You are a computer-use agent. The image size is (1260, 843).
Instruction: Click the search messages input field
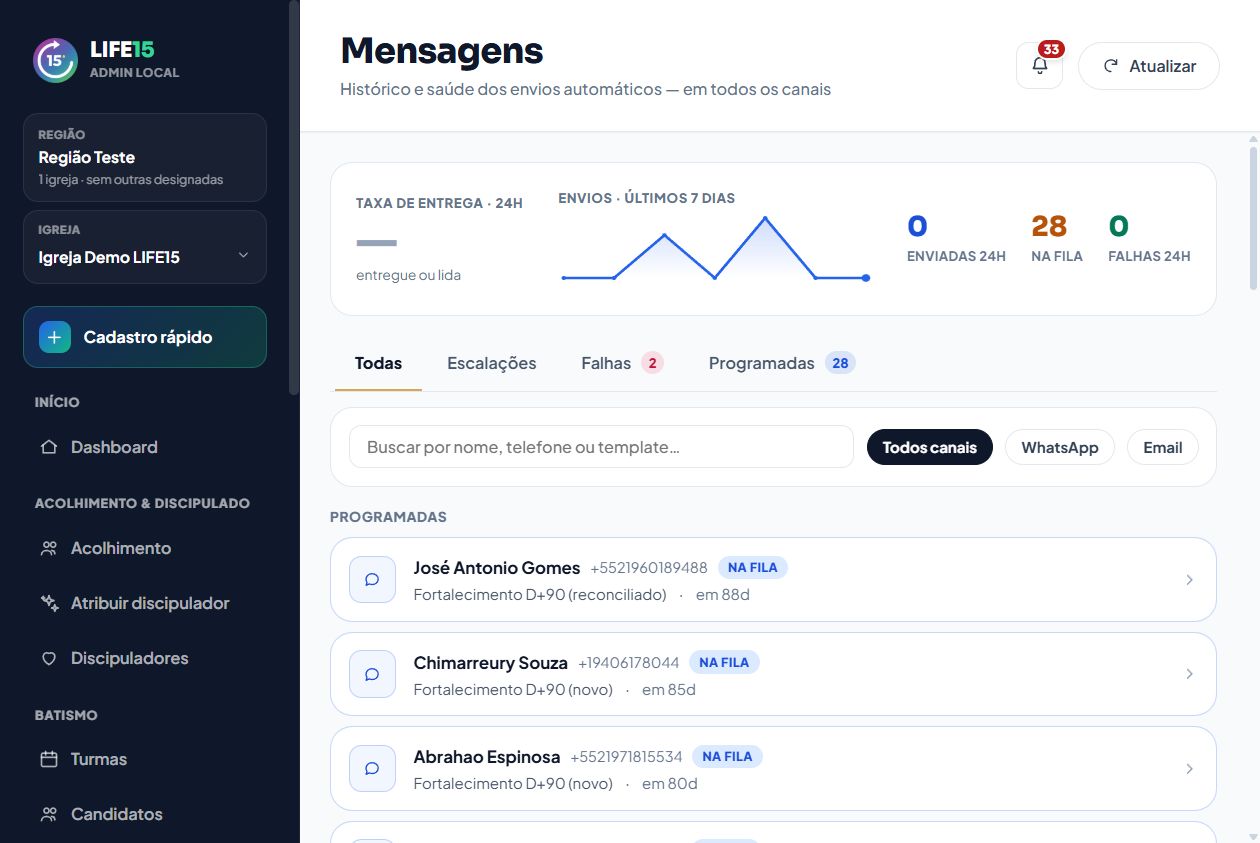click(601, 447)
